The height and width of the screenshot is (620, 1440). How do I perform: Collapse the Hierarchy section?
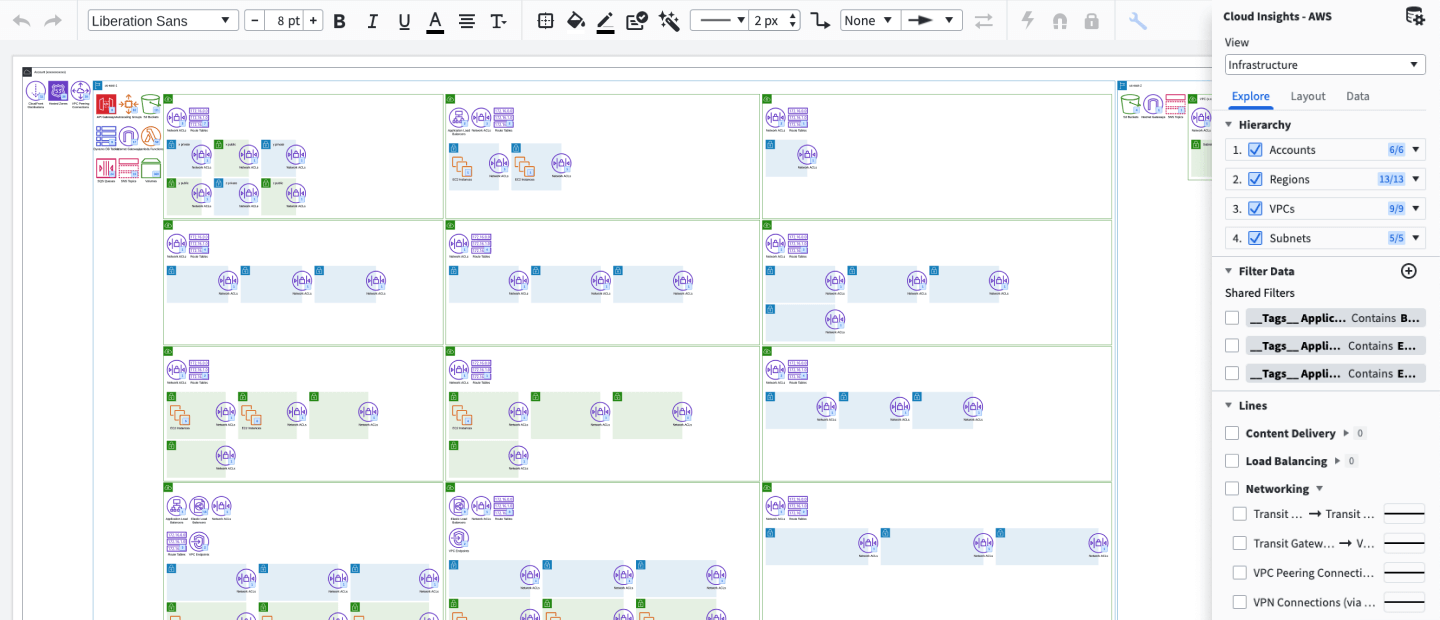(1230, 125)
